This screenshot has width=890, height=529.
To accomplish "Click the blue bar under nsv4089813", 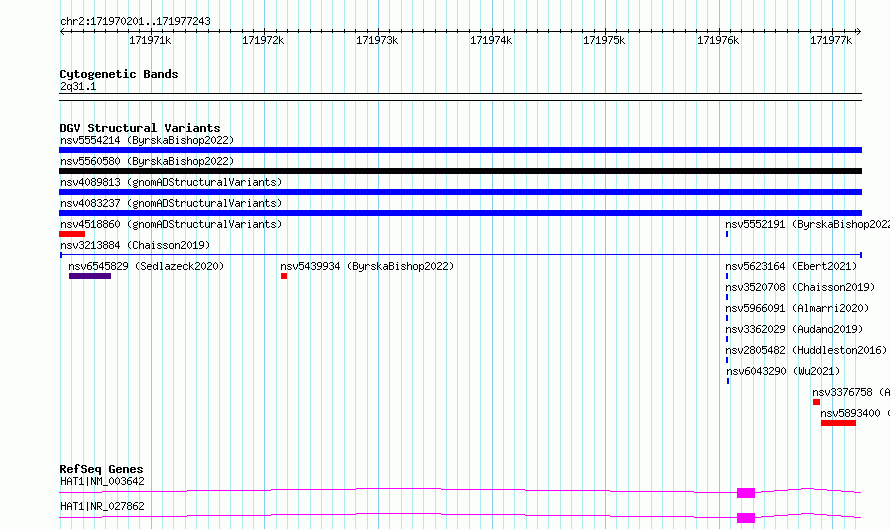I will coord(460,192).
